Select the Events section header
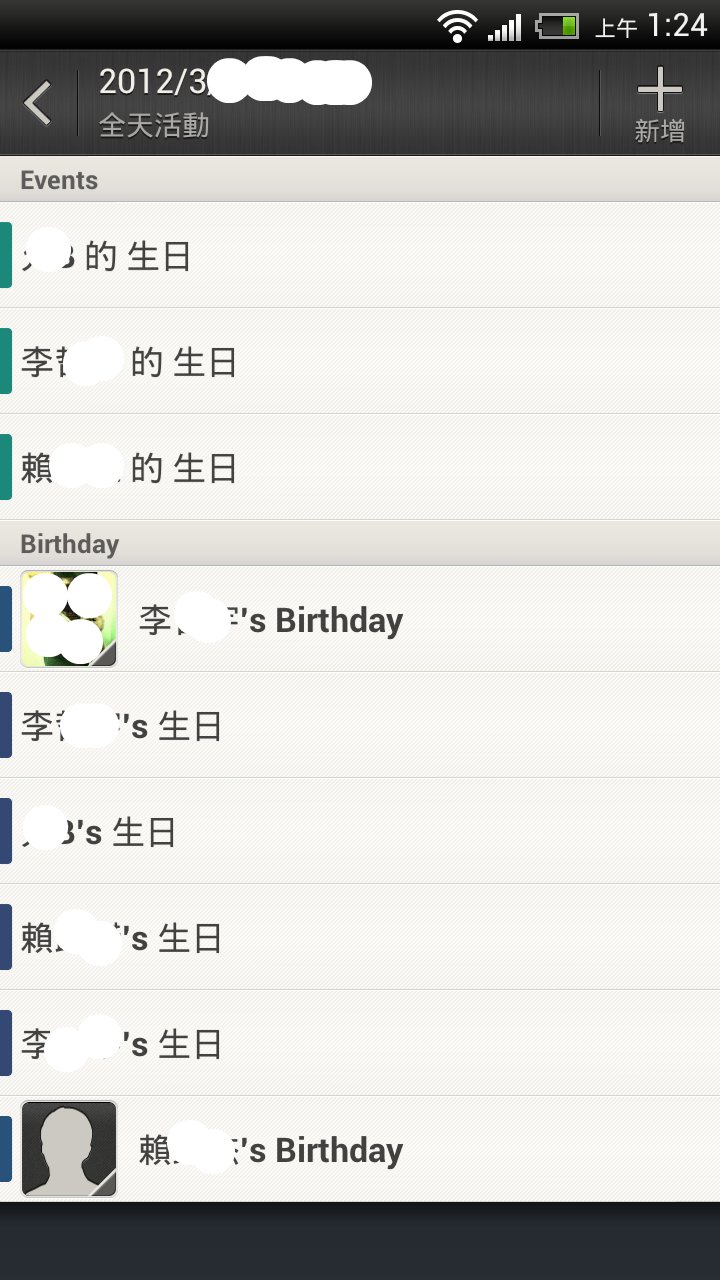Image resolution: width=720 pixels, height=1280 pixels. (60, 180)
